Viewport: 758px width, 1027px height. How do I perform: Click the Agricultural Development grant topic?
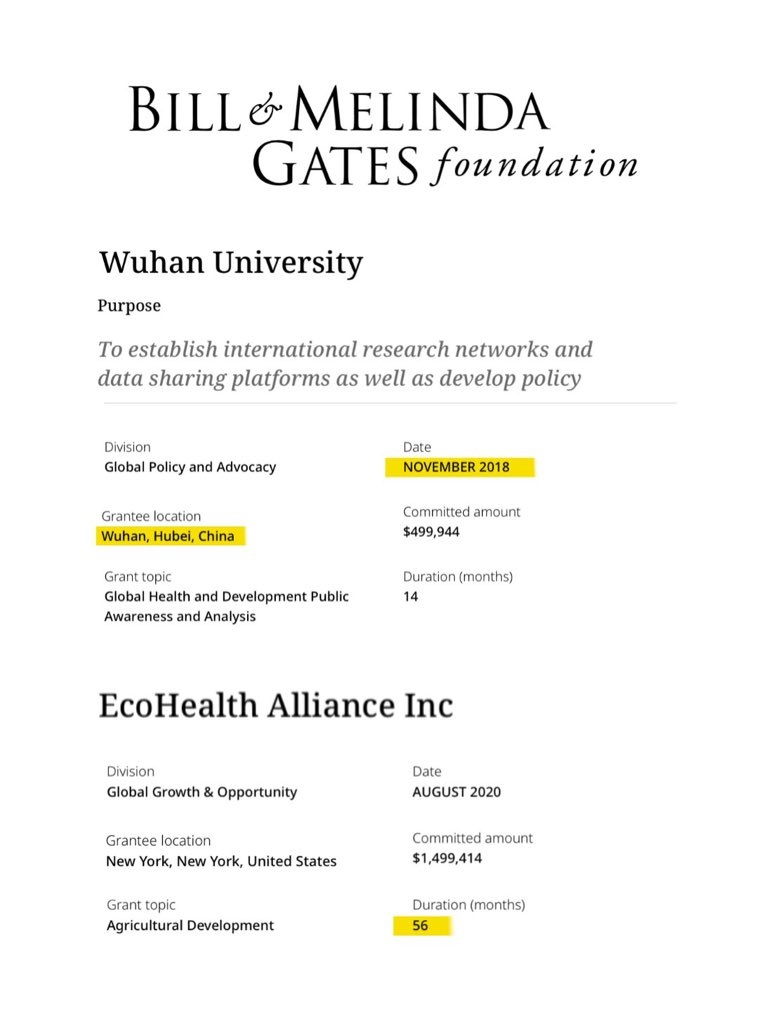tap(190, 926)
